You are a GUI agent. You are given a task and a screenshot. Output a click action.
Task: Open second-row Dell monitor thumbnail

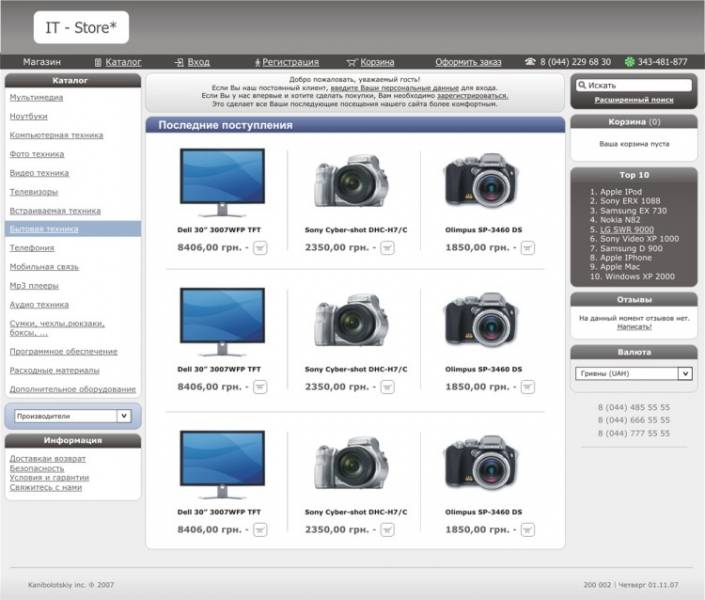tap(222, 322)
